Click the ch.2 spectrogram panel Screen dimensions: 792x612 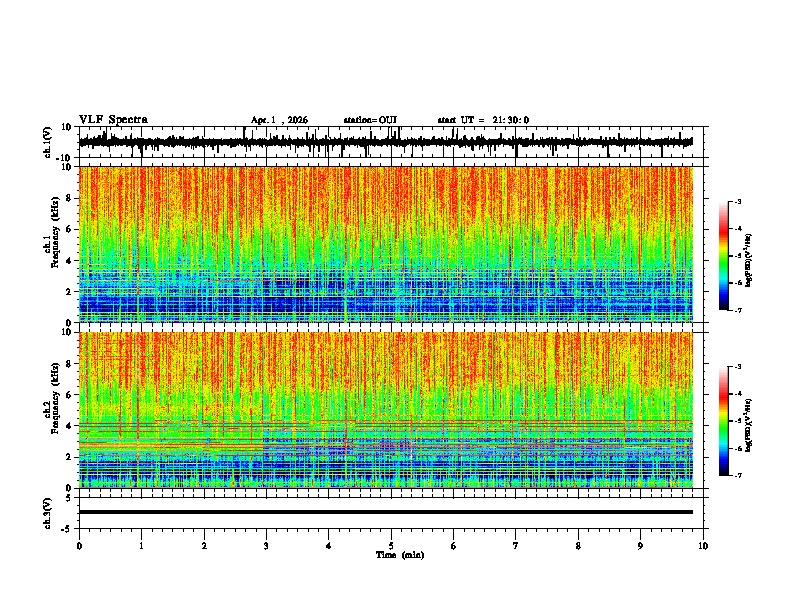(x=386, y=410)
